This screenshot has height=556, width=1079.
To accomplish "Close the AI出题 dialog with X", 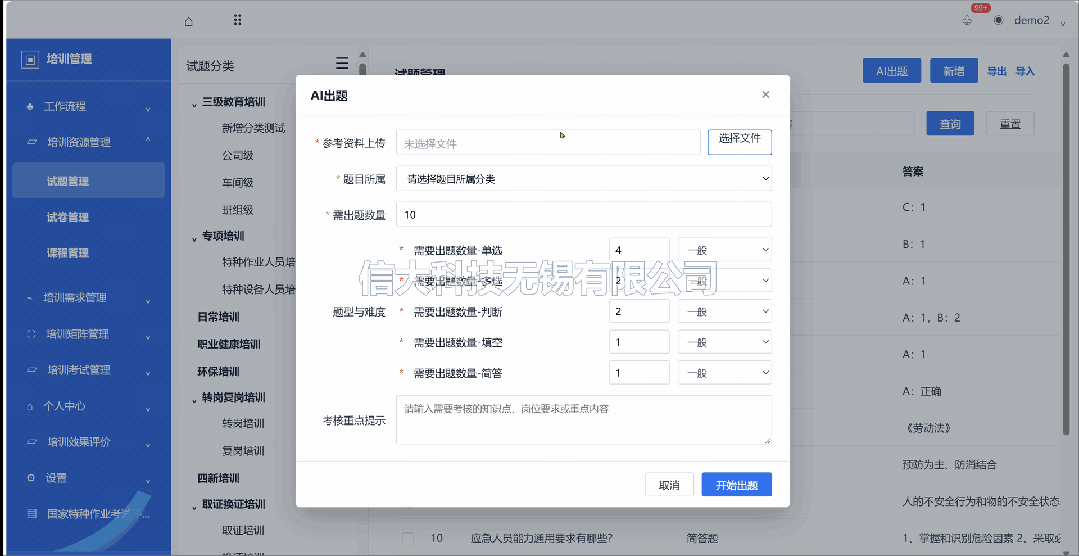I will 765,95.
